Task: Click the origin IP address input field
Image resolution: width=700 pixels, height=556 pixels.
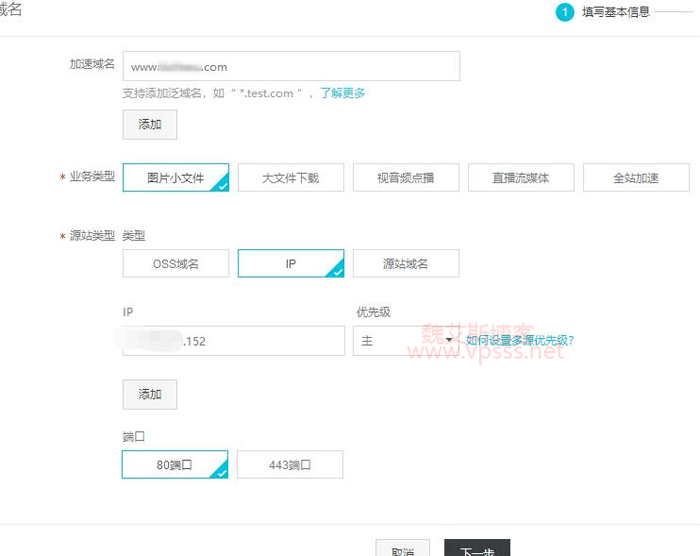Action: click(235, 341)
